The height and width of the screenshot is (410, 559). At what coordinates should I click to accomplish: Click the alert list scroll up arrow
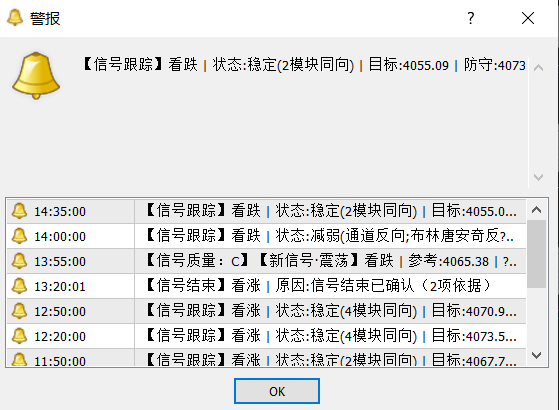coord(537,210)
